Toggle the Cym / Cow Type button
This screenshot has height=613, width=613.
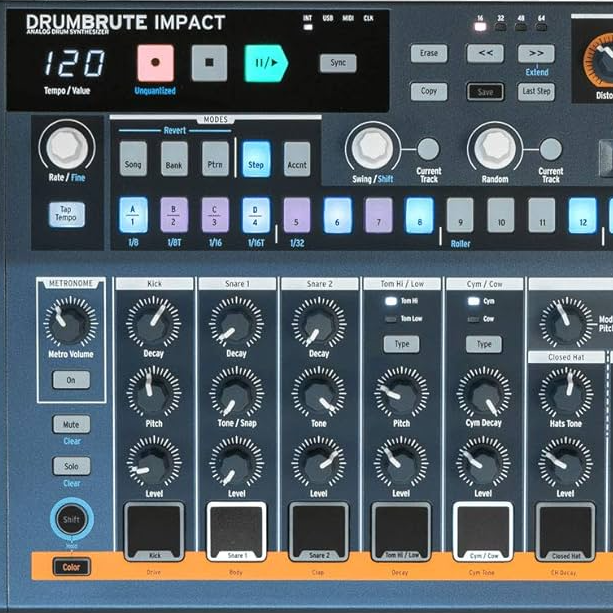[483, 344]
